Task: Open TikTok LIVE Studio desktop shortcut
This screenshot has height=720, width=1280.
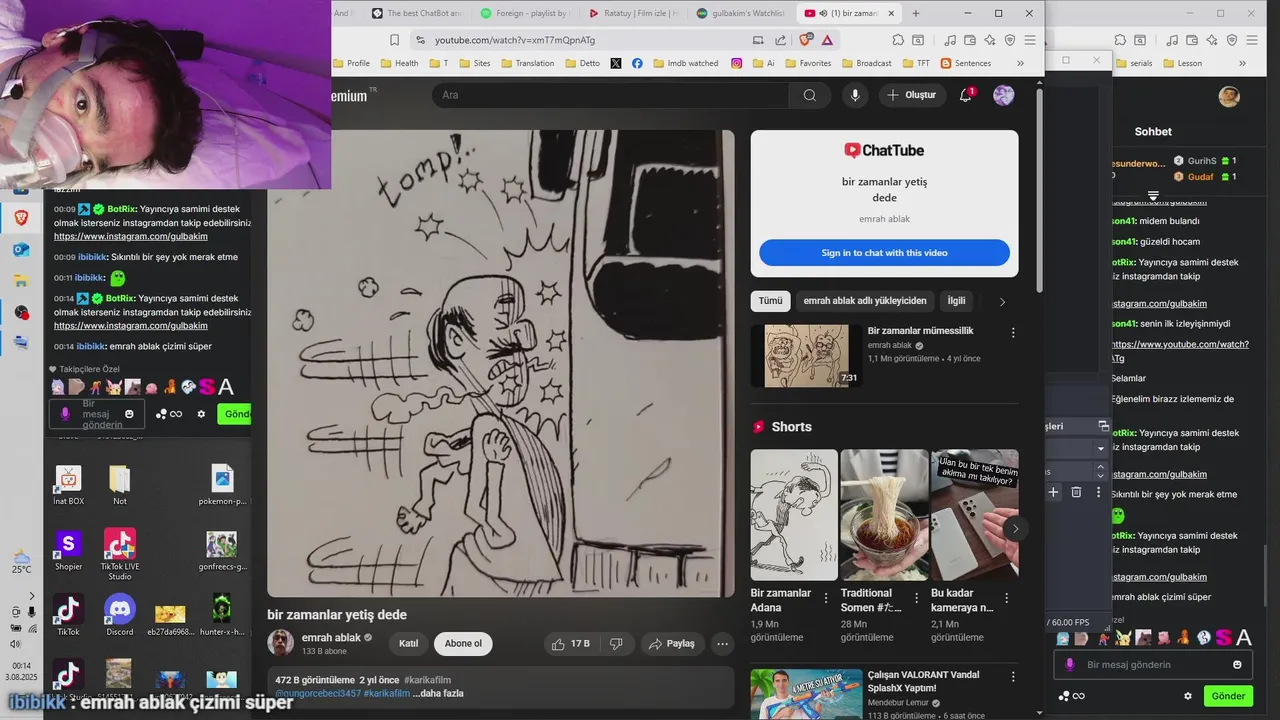Action: pyautogui.click(x=120, y=554)
